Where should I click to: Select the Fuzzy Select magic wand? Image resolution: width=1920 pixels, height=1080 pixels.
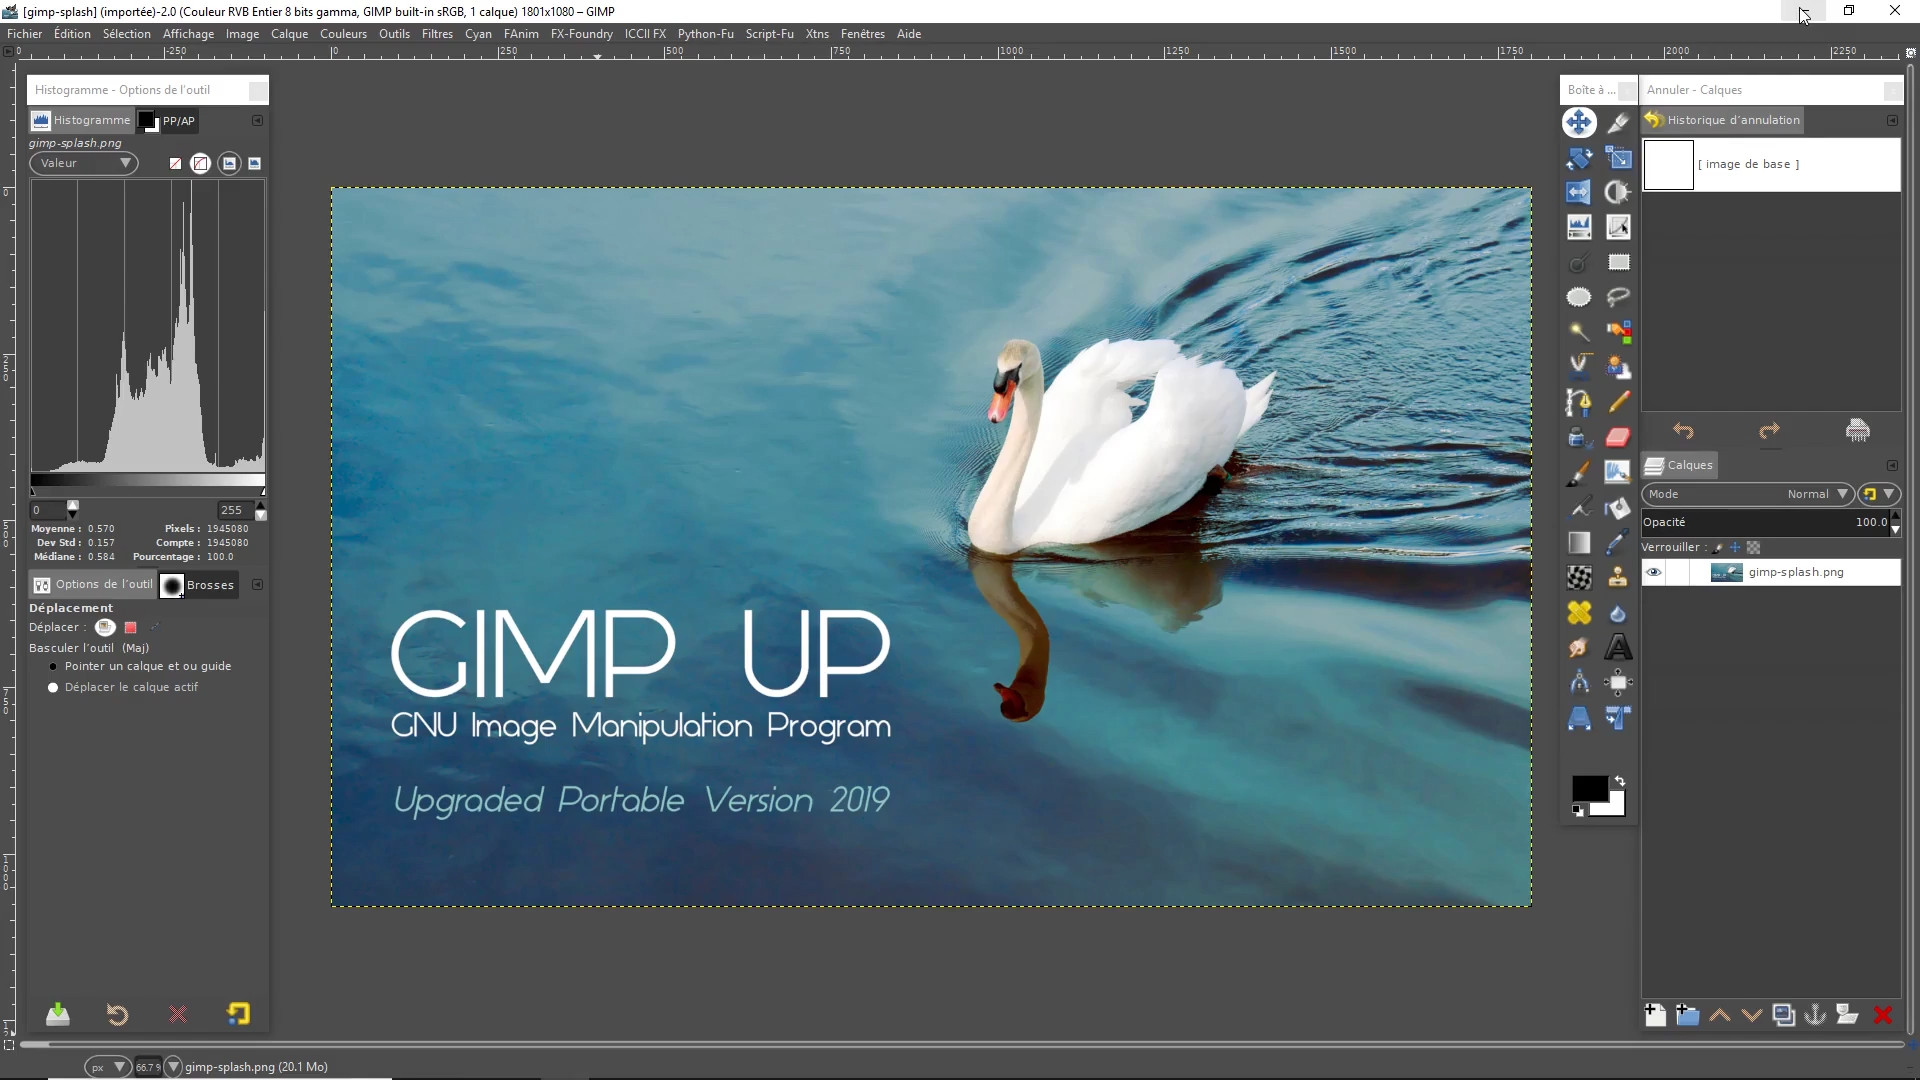click(1579, 332)
